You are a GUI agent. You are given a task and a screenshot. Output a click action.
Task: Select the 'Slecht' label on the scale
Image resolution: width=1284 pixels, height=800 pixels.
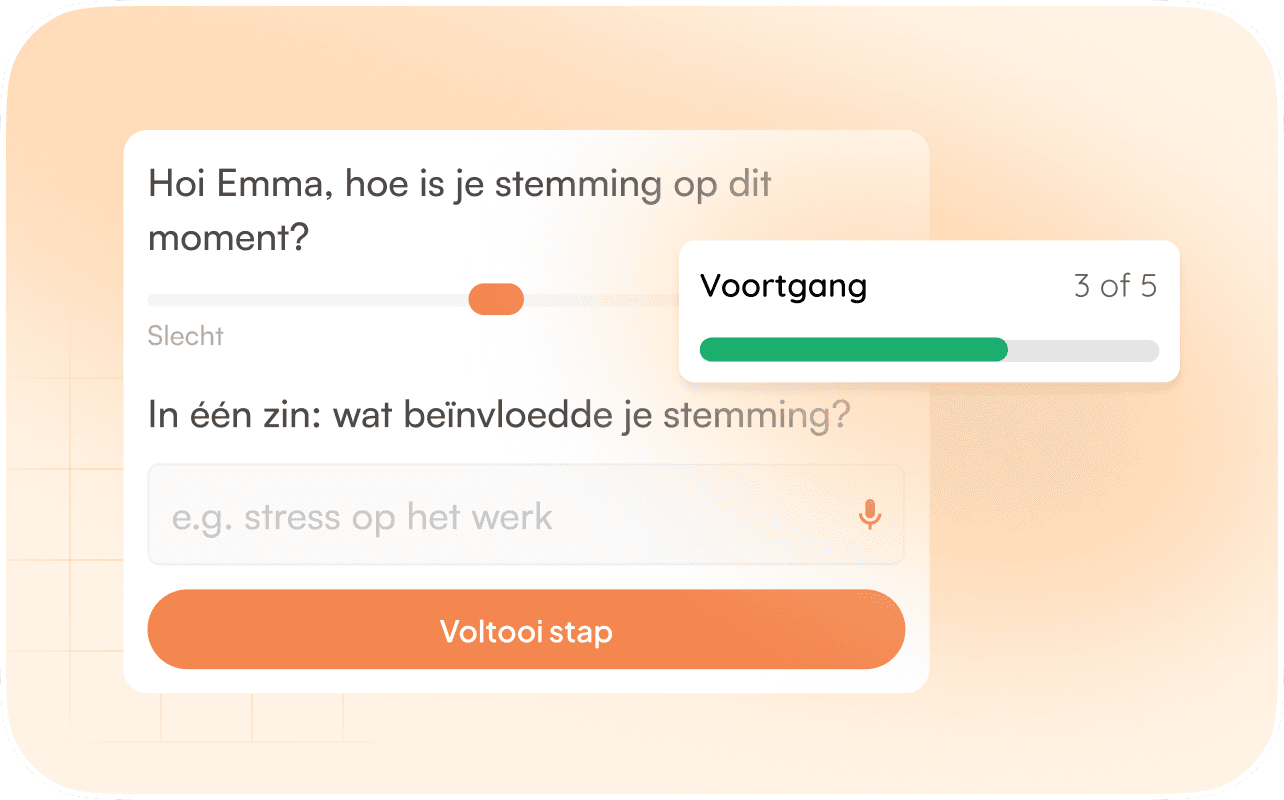(x=185, y=336)
